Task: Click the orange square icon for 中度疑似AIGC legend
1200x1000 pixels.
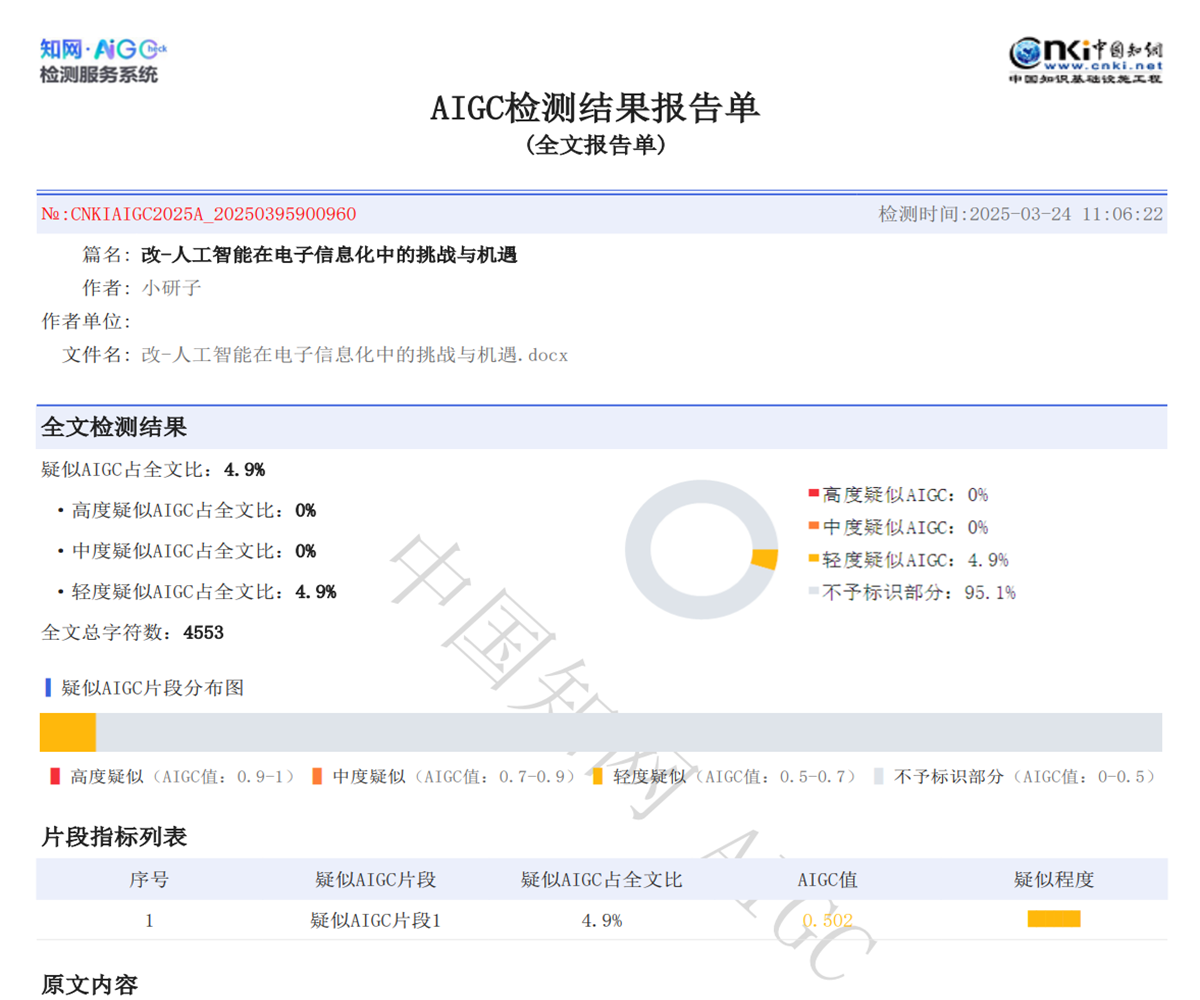Action: click(x=812, y=527)
